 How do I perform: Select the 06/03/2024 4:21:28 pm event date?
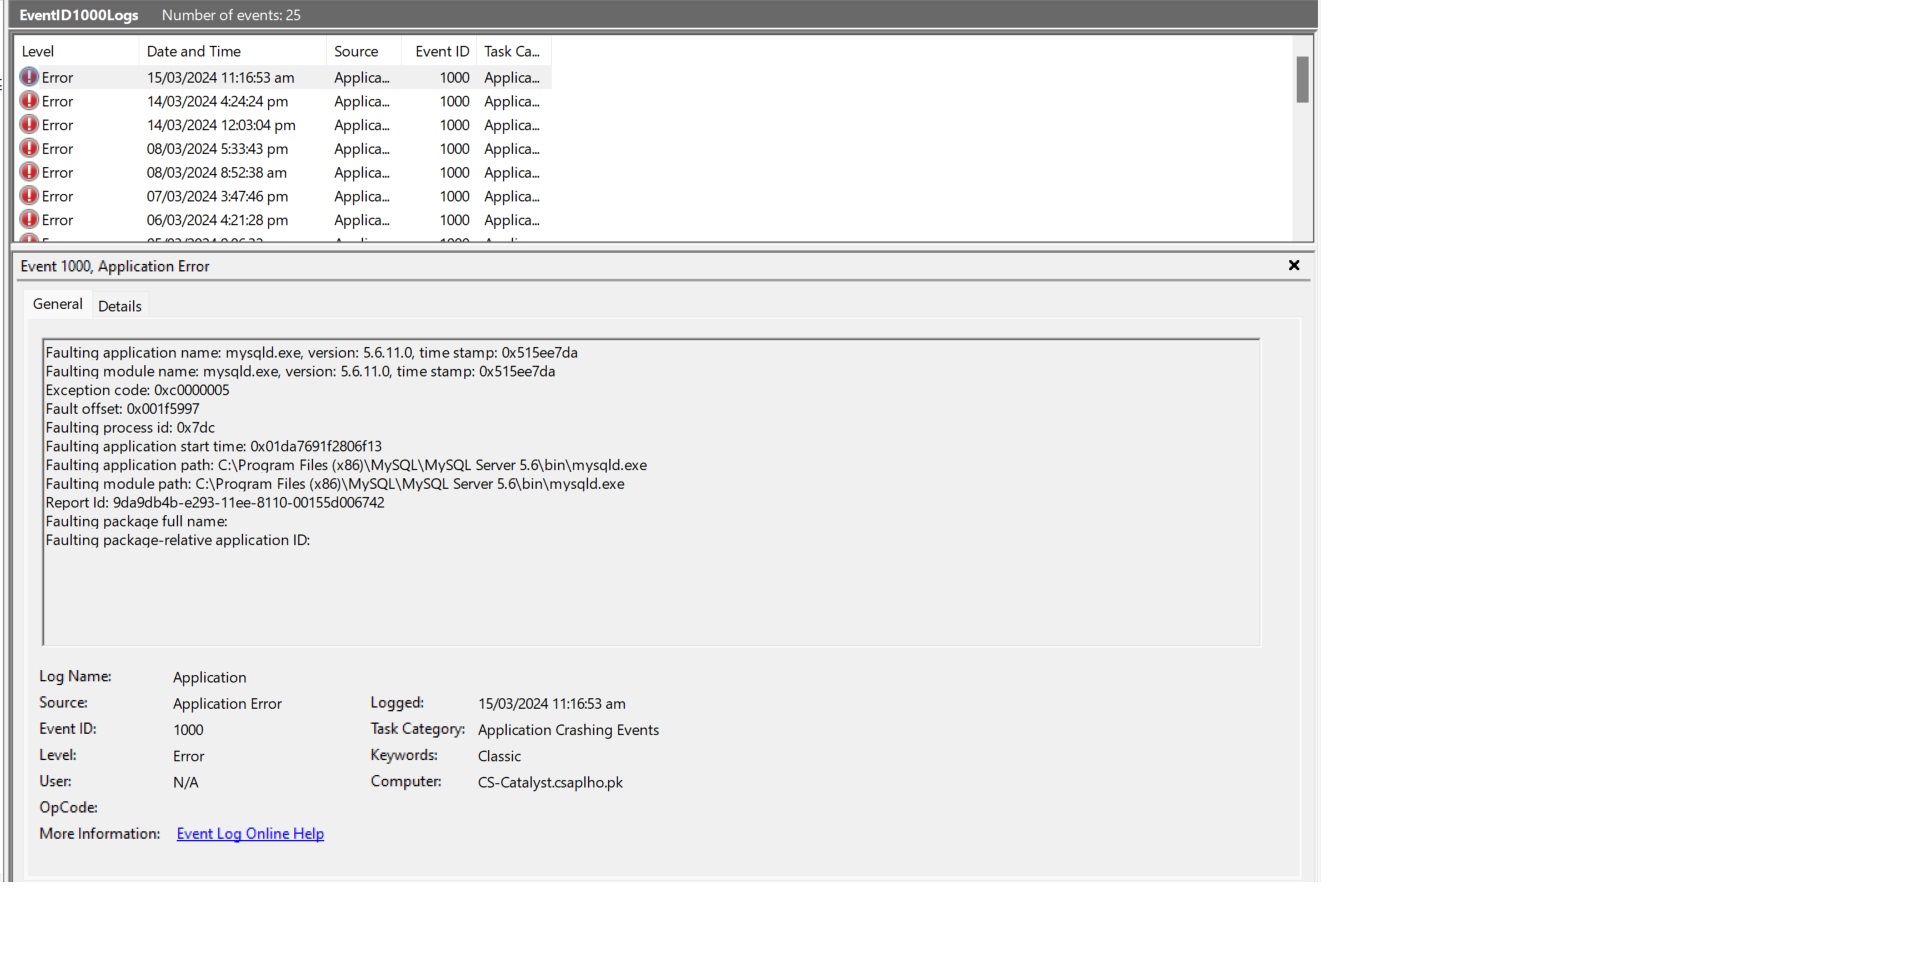[x=217, y=220]
